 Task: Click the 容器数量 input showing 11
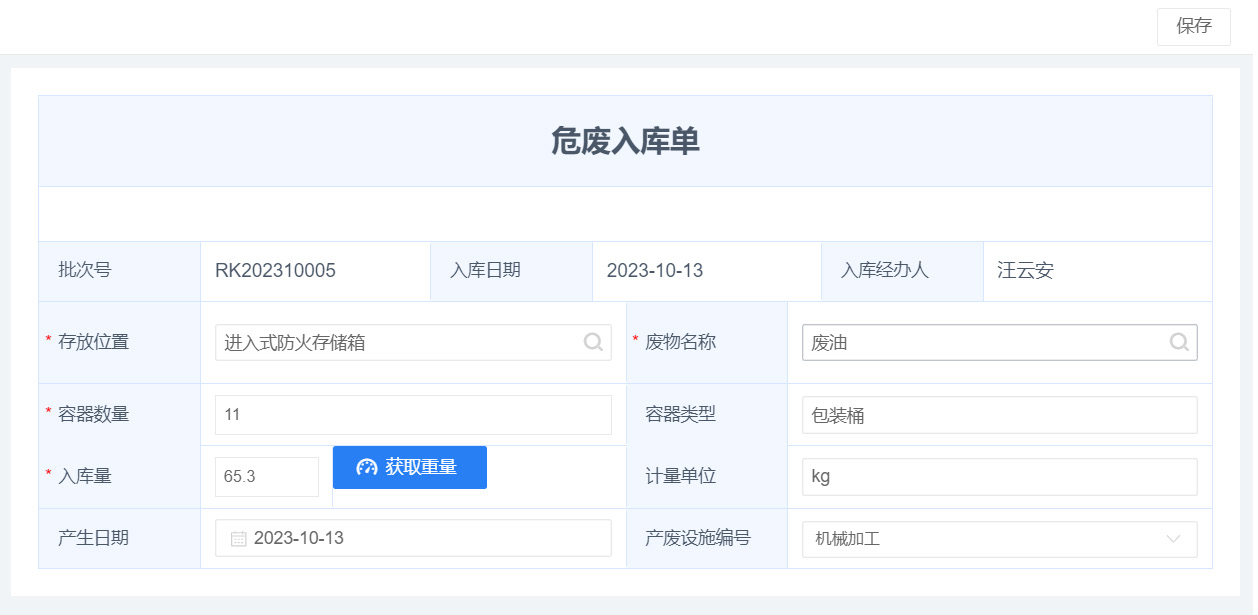tap(412, 414)
